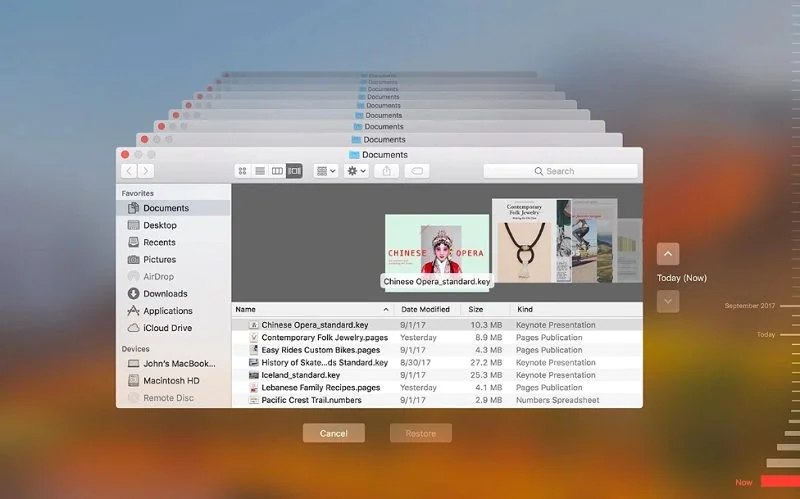The width and height of the screenshot is (800, 499).
Task: Select the red Now timeline marker
Action: [x=780, y=481]
